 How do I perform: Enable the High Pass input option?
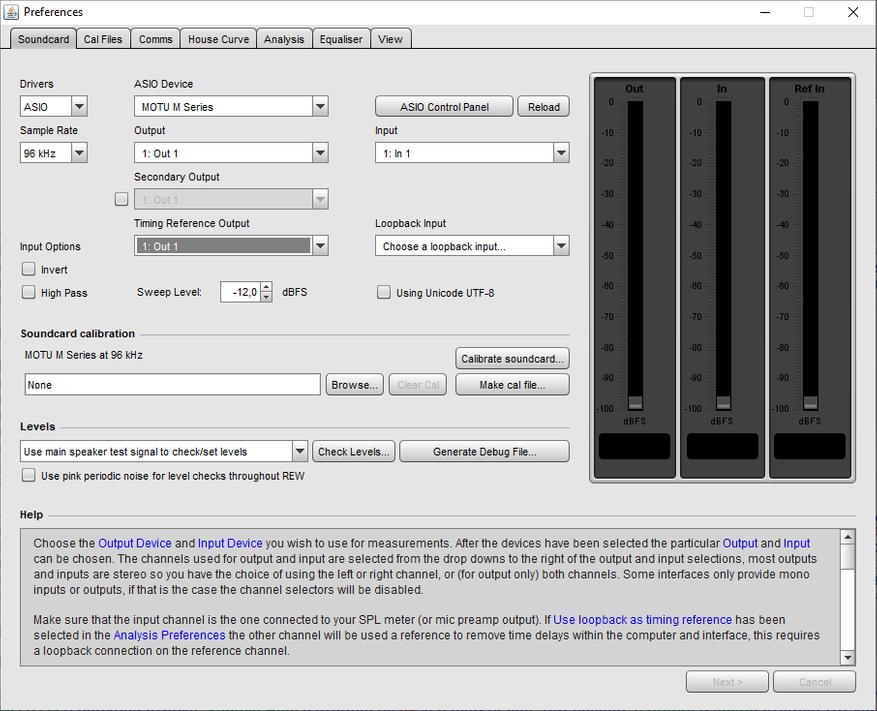click(x=29, y=292)
